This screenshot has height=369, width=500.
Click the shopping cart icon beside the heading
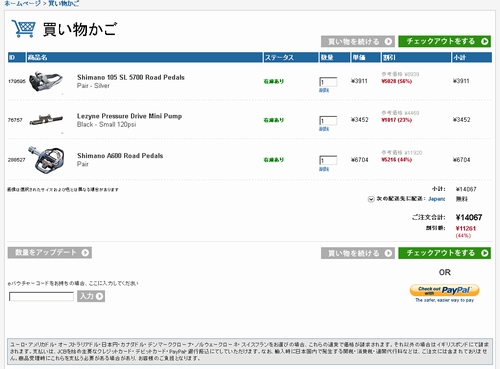coord(23,29)
